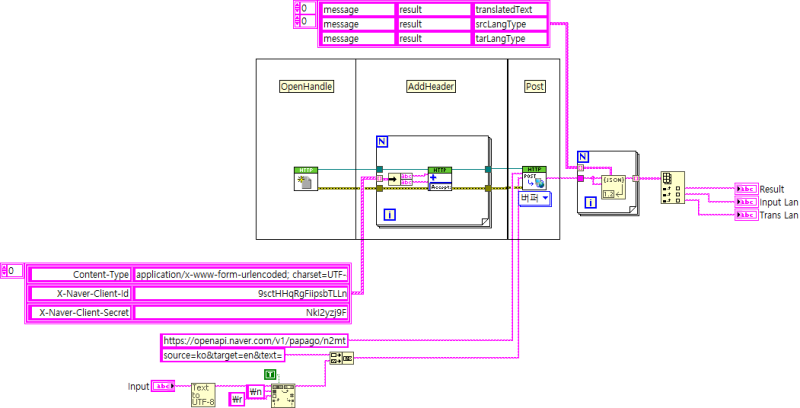
Task: Click the X-Naver-Client-Id name cell
Action: tap(81, 294)
